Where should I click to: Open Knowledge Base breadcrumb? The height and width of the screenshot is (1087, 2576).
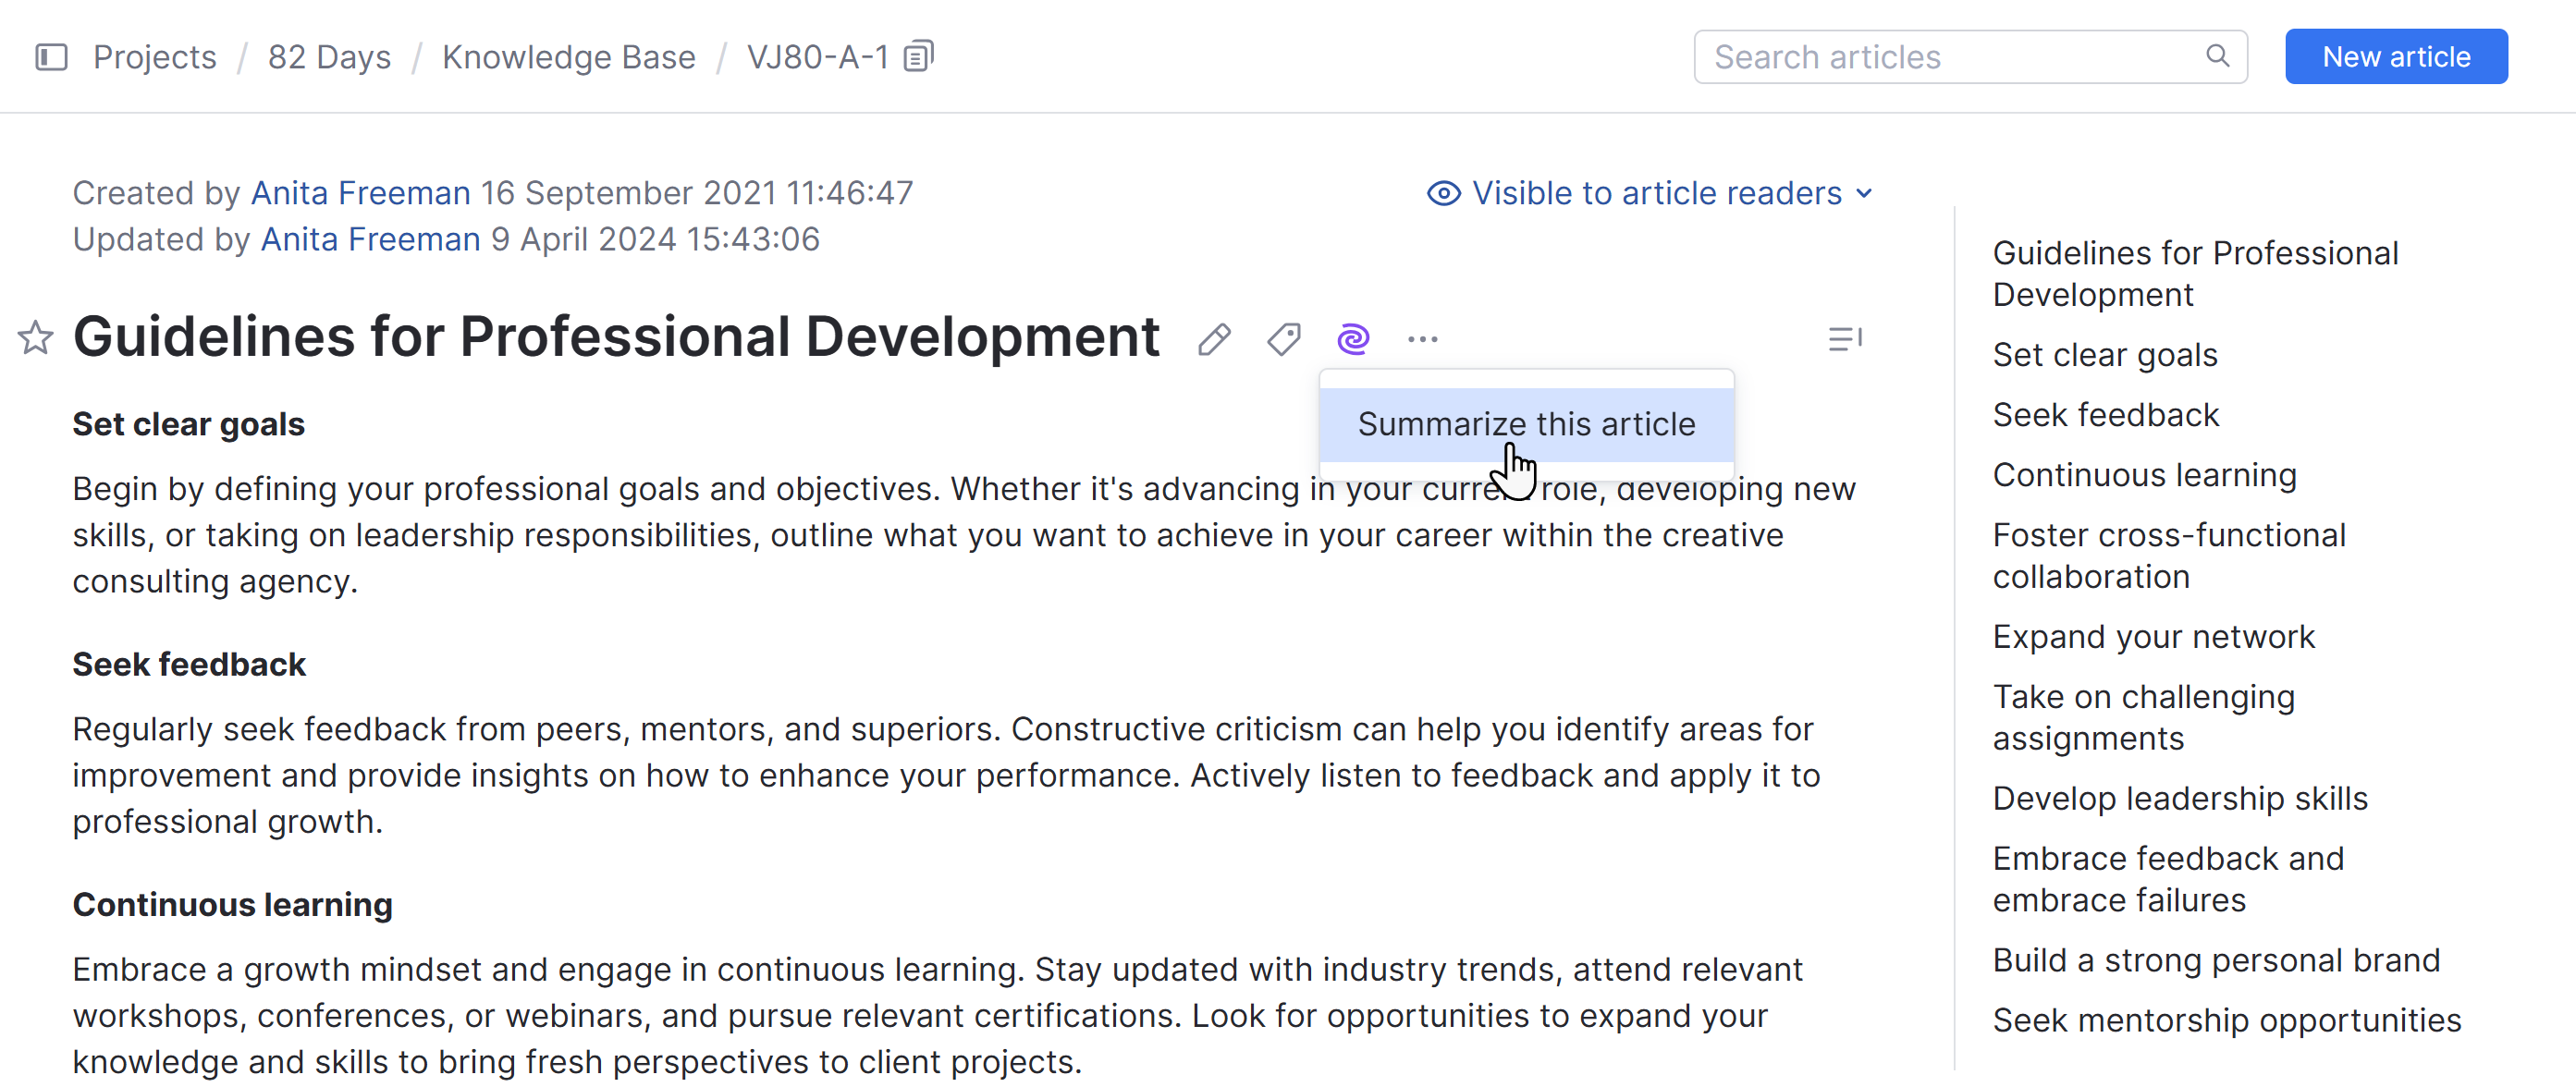(568, 57)
